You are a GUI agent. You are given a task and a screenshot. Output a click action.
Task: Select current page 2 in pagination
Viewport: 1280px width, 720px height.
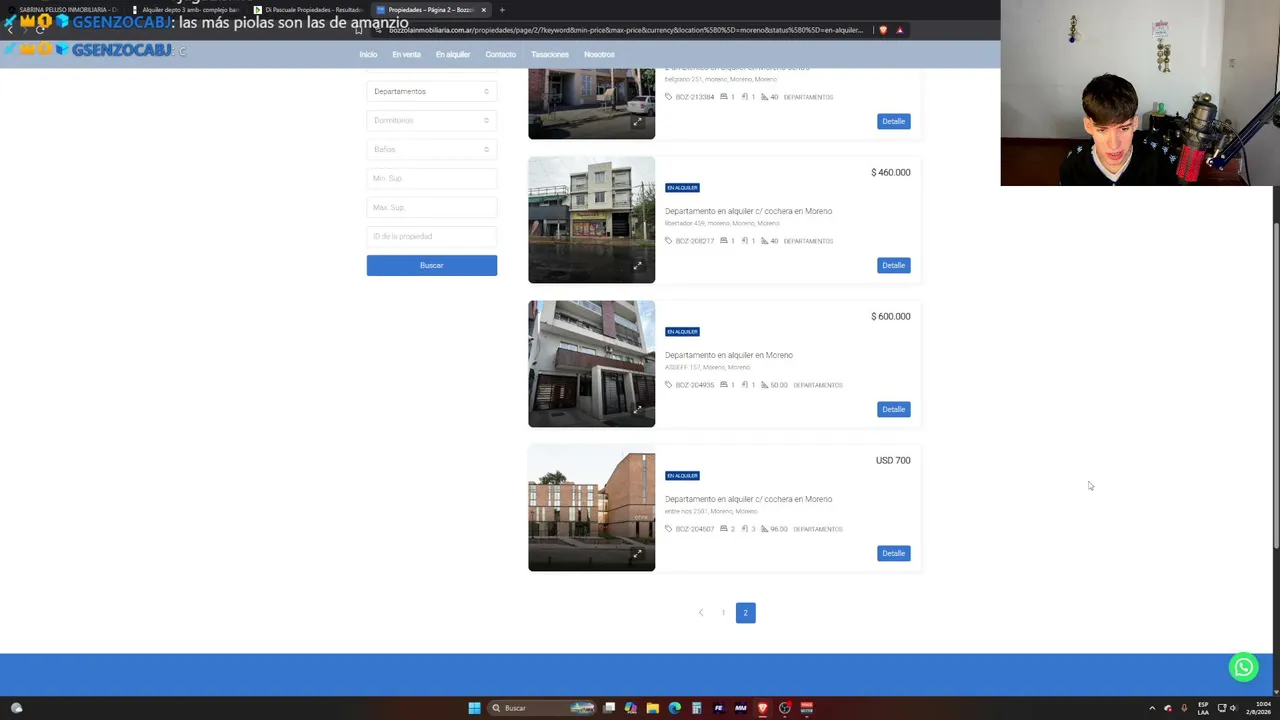pyautogui.click(x=745, y=612)
